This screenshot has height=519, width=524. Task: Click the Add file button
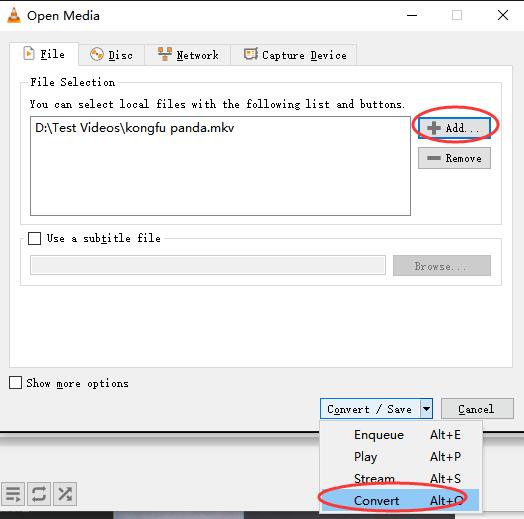pos(454,128)
